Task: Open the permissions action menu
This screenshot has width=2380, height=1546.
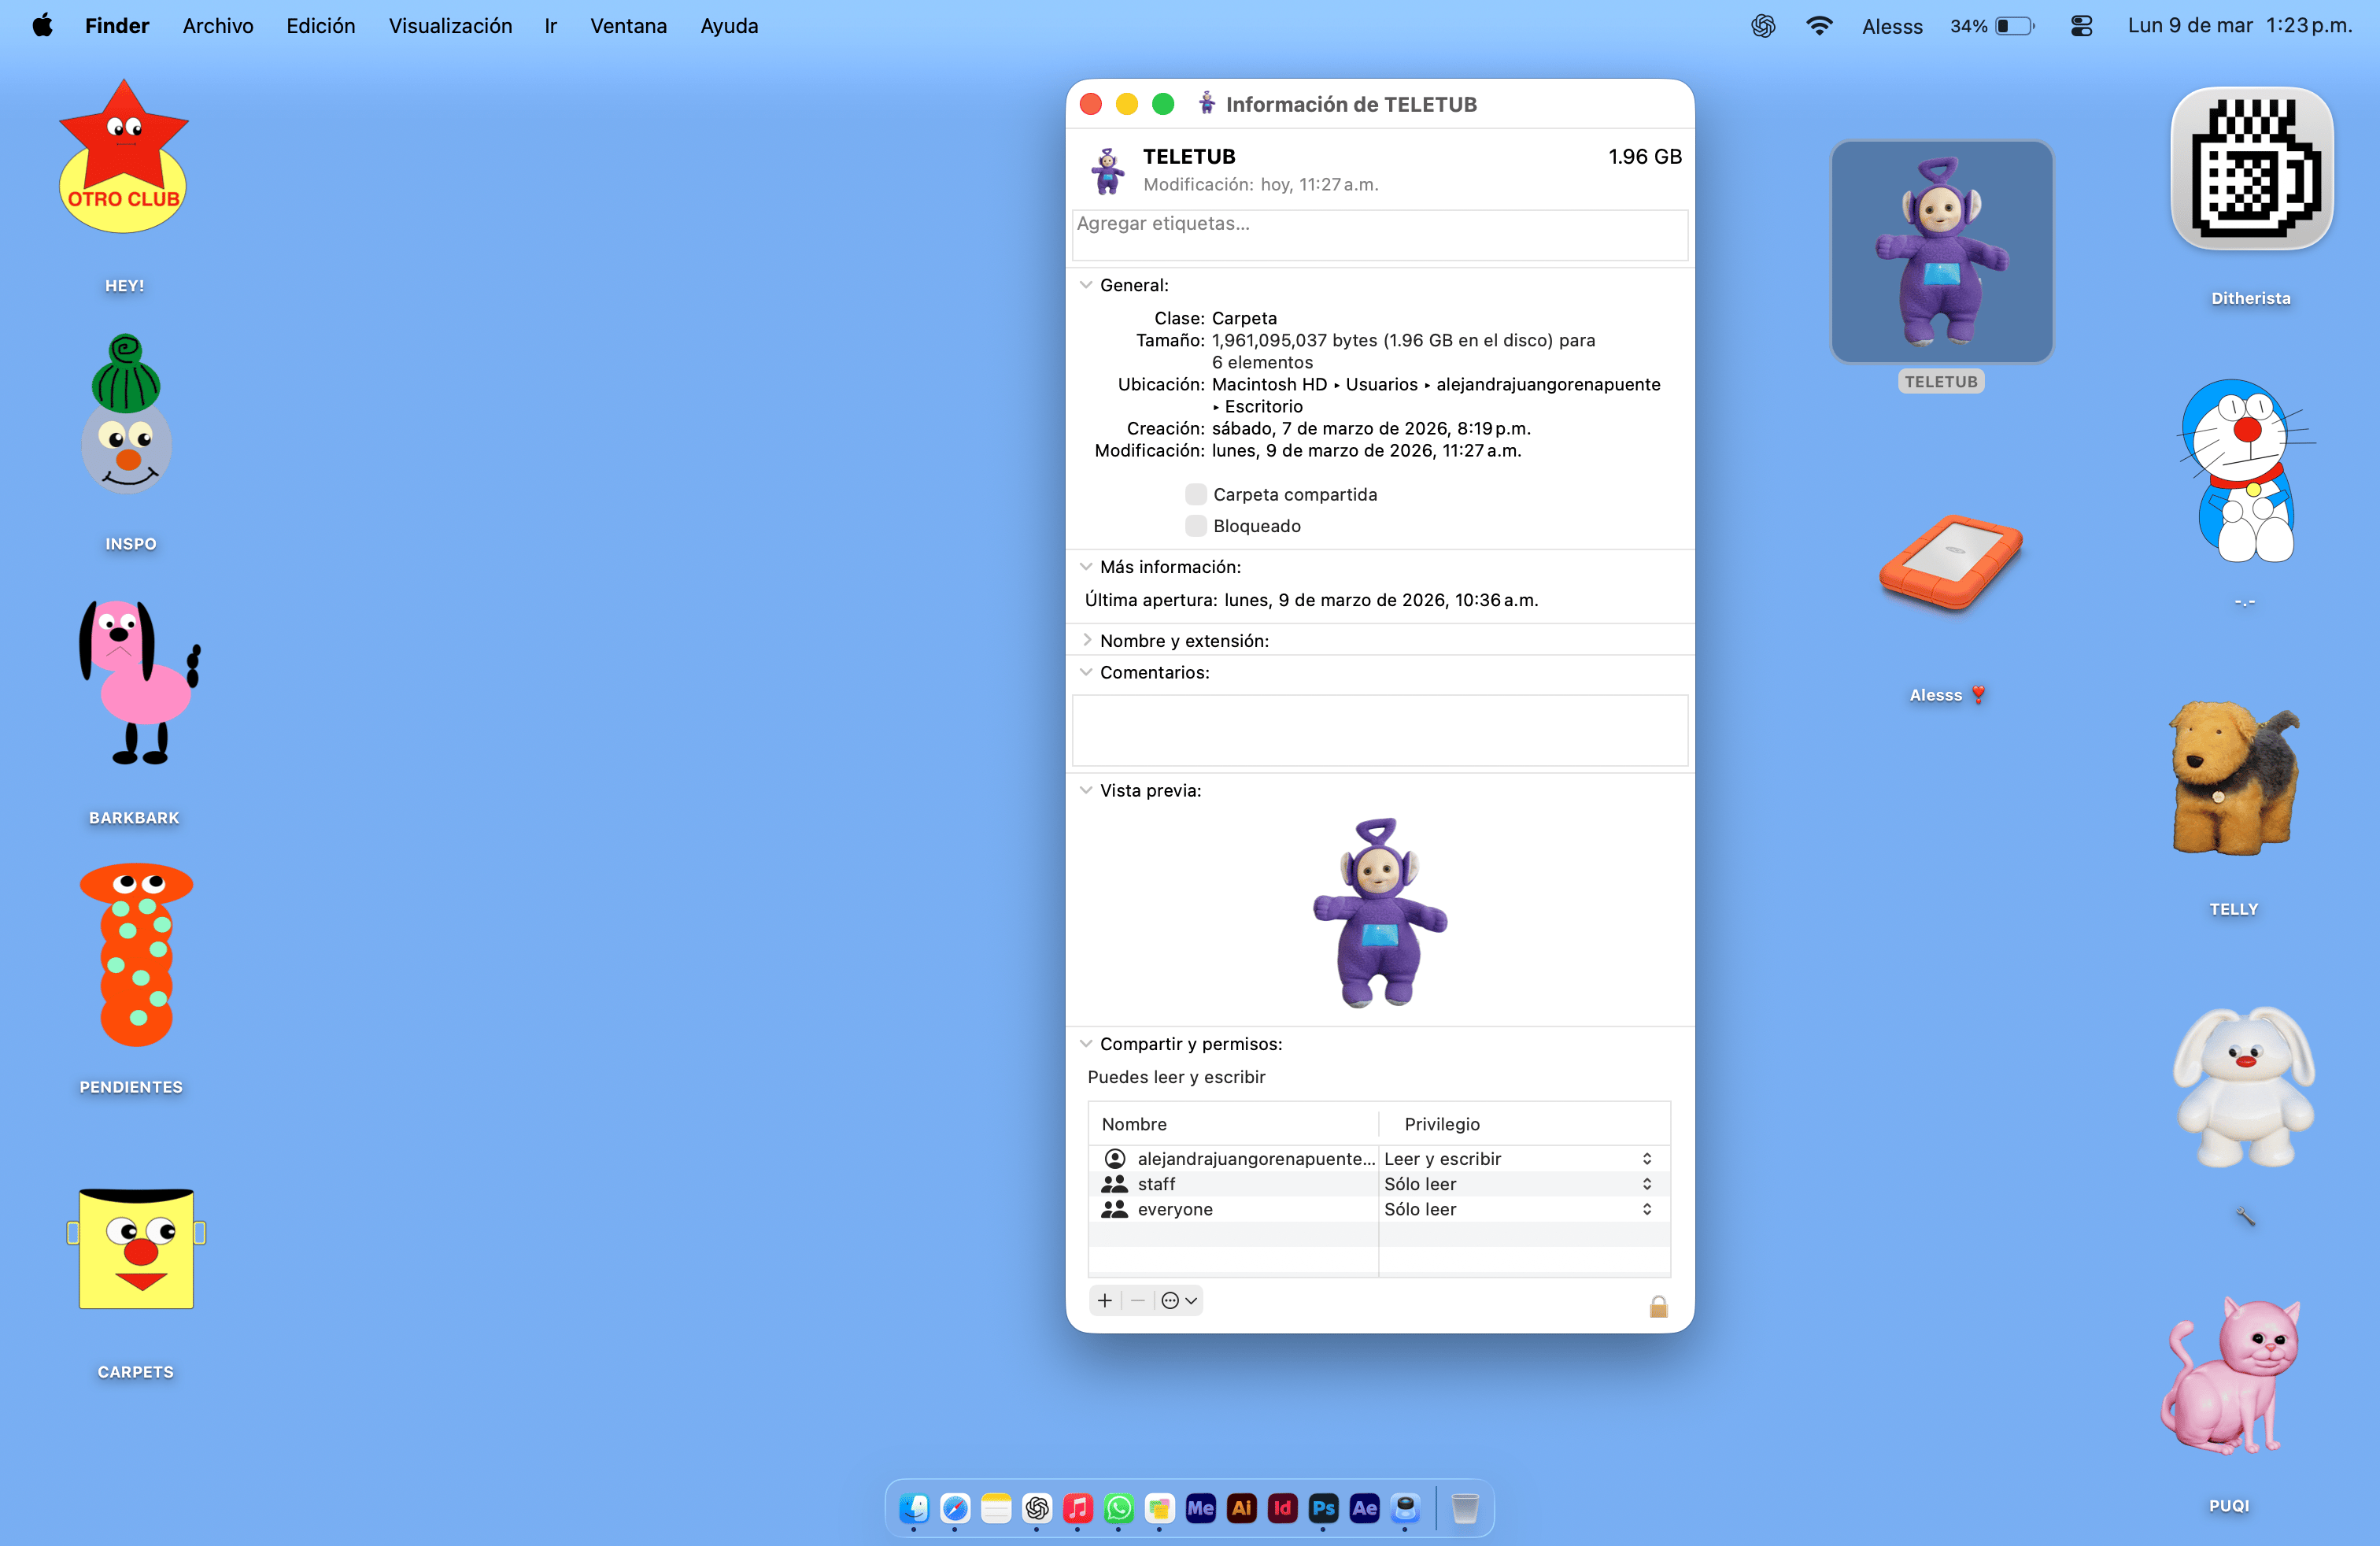Action: tap(1179, 1300)
